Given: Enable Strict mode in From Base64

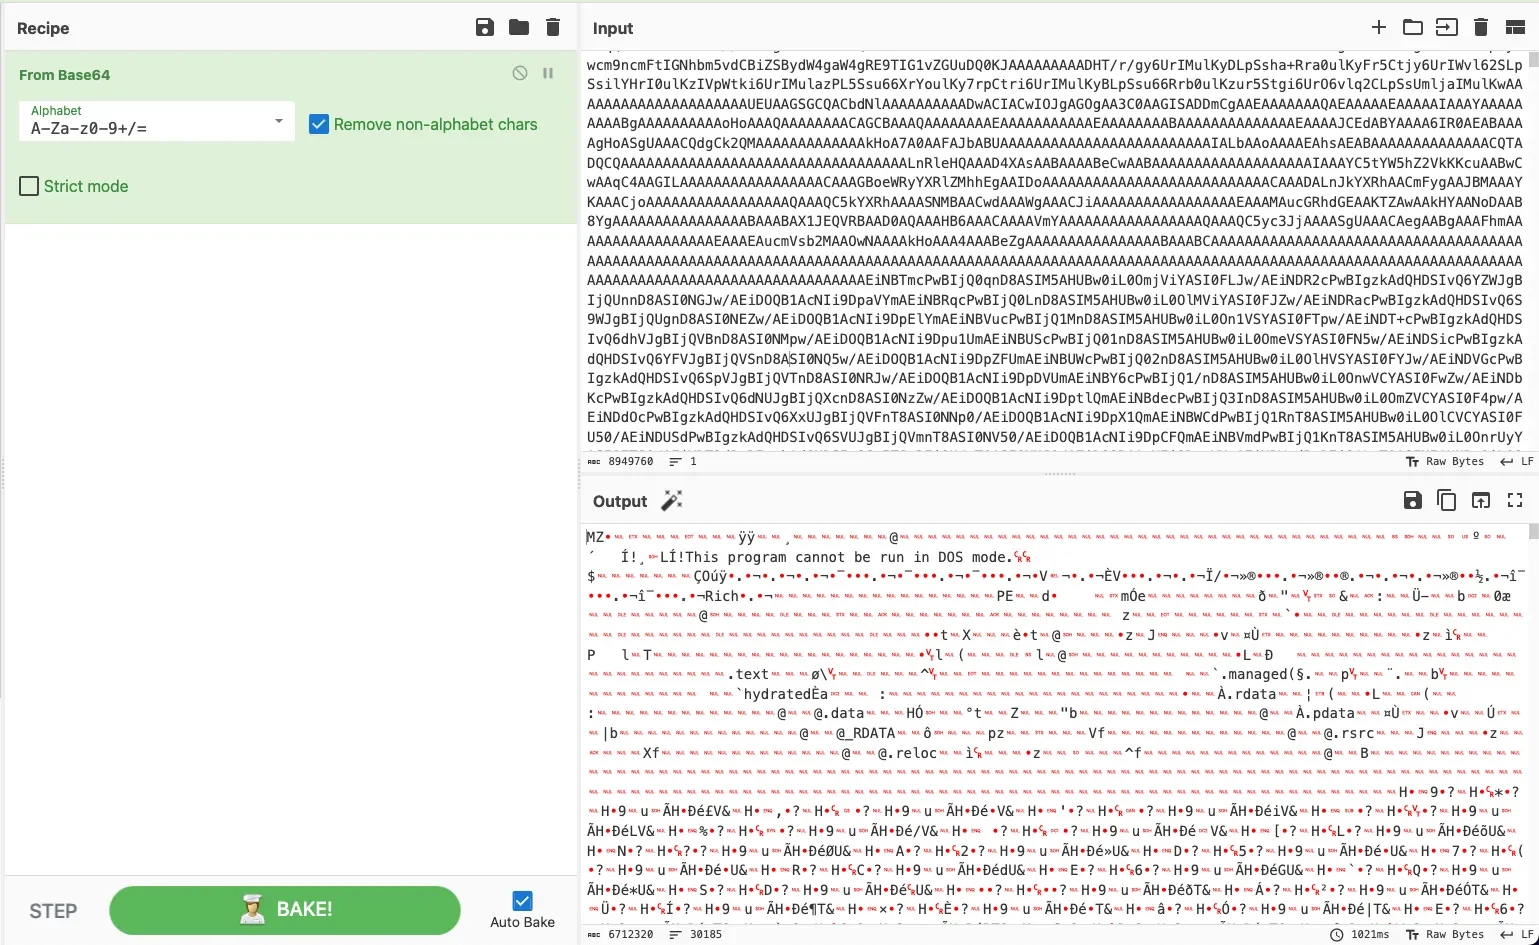Looking at the screenshot, I should click(x=29, y=186).
